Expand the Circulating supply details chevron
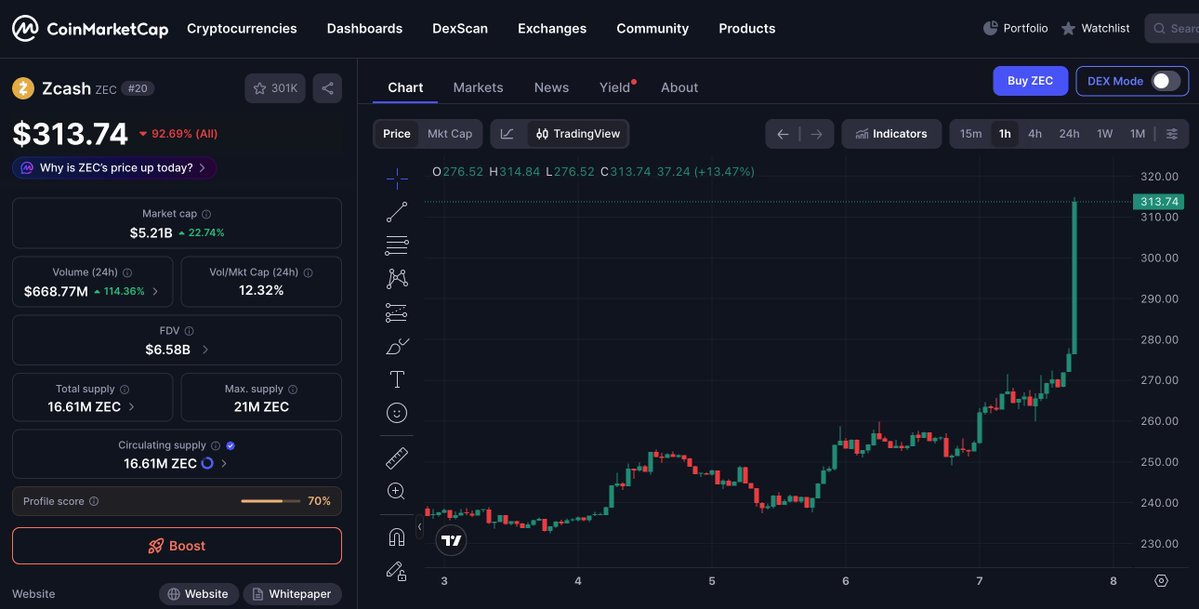 coord(223,464)
